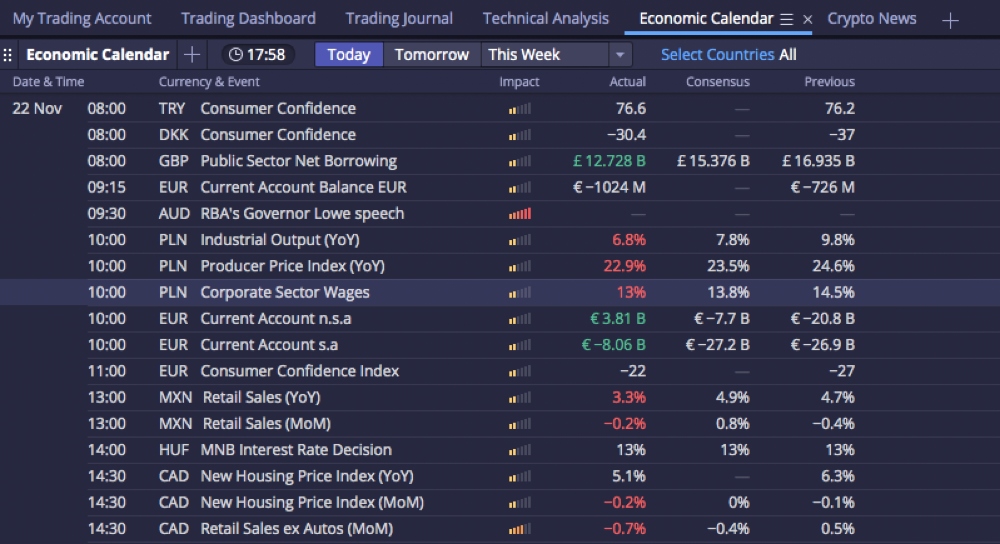
Task: Add a widget with the plus icon beside the Economic Calendar title
Action: click(x=192, y=55)
